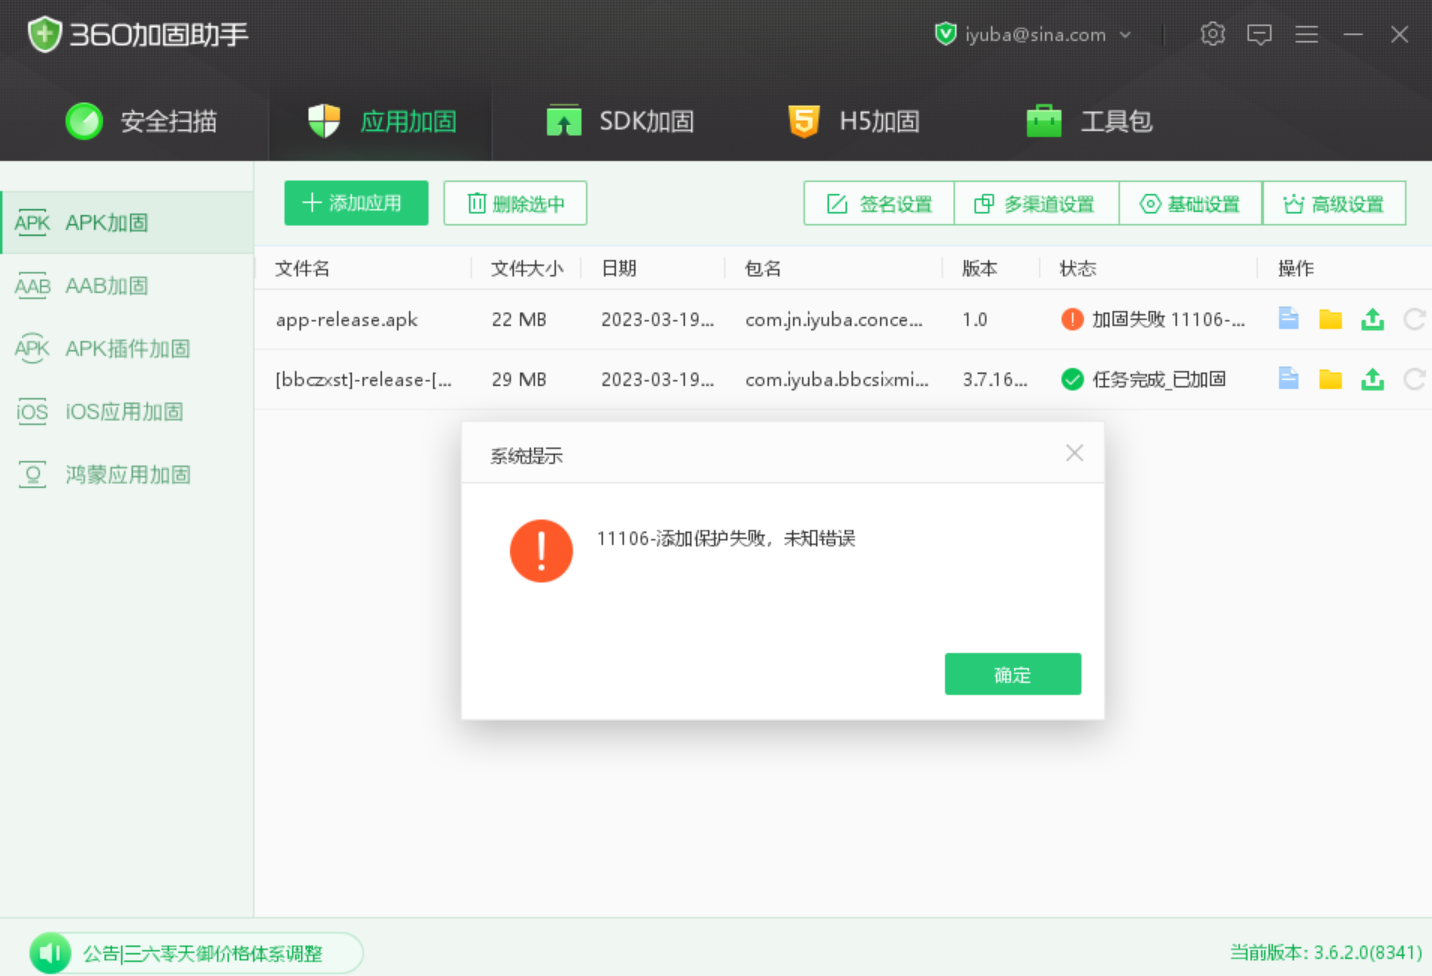Click 版本 column header
The image size is (1432, 976).
[980, 268]
